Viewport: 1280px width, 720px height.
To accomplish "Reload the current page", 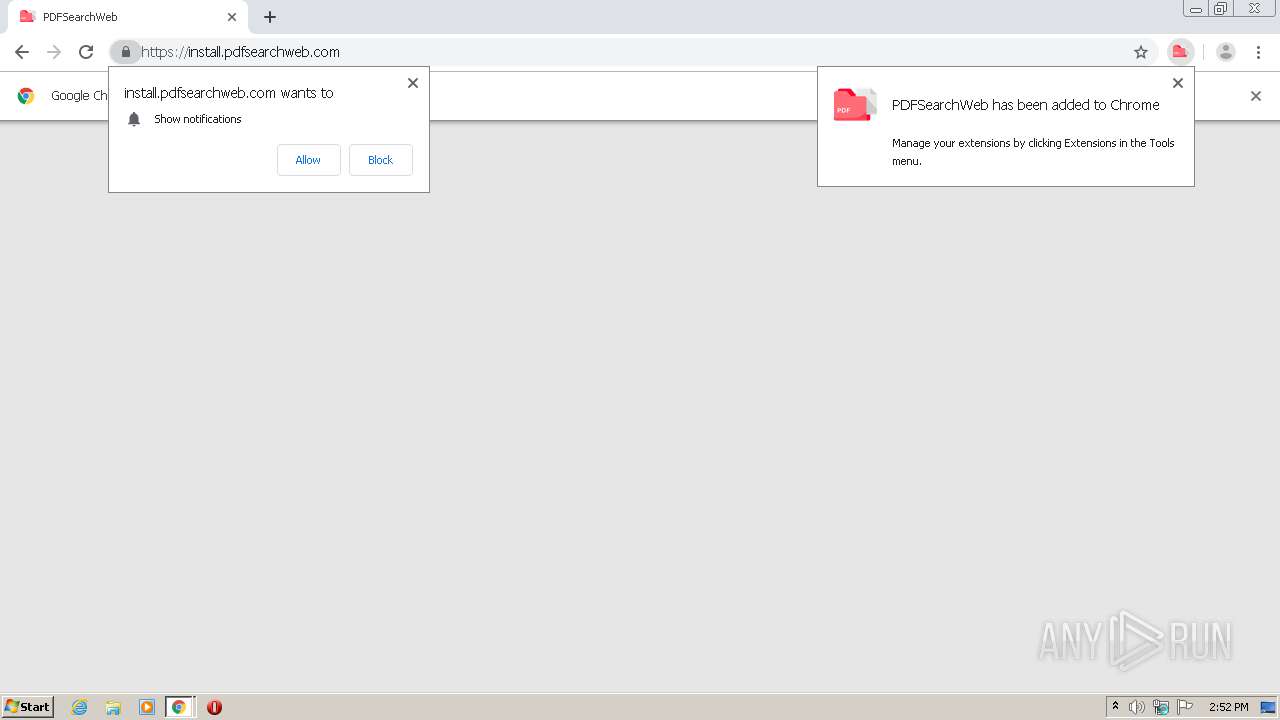I will [x=86, y=52].
